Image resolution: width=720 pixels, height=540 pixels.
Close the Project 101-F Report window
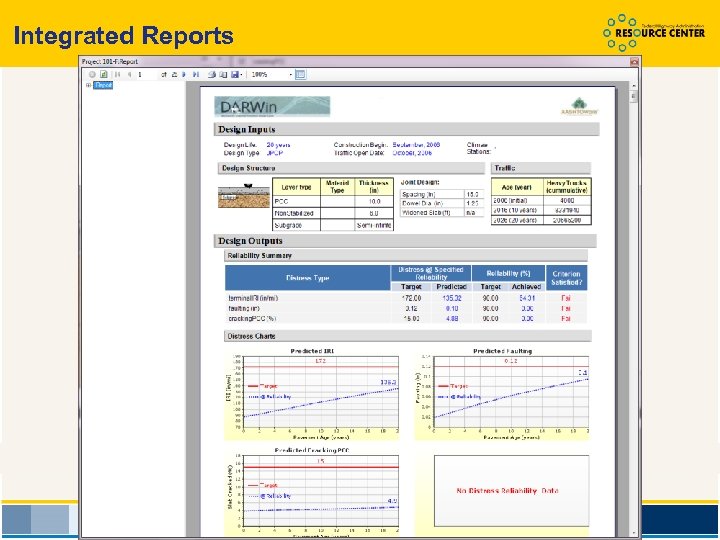tap(634, 62)
